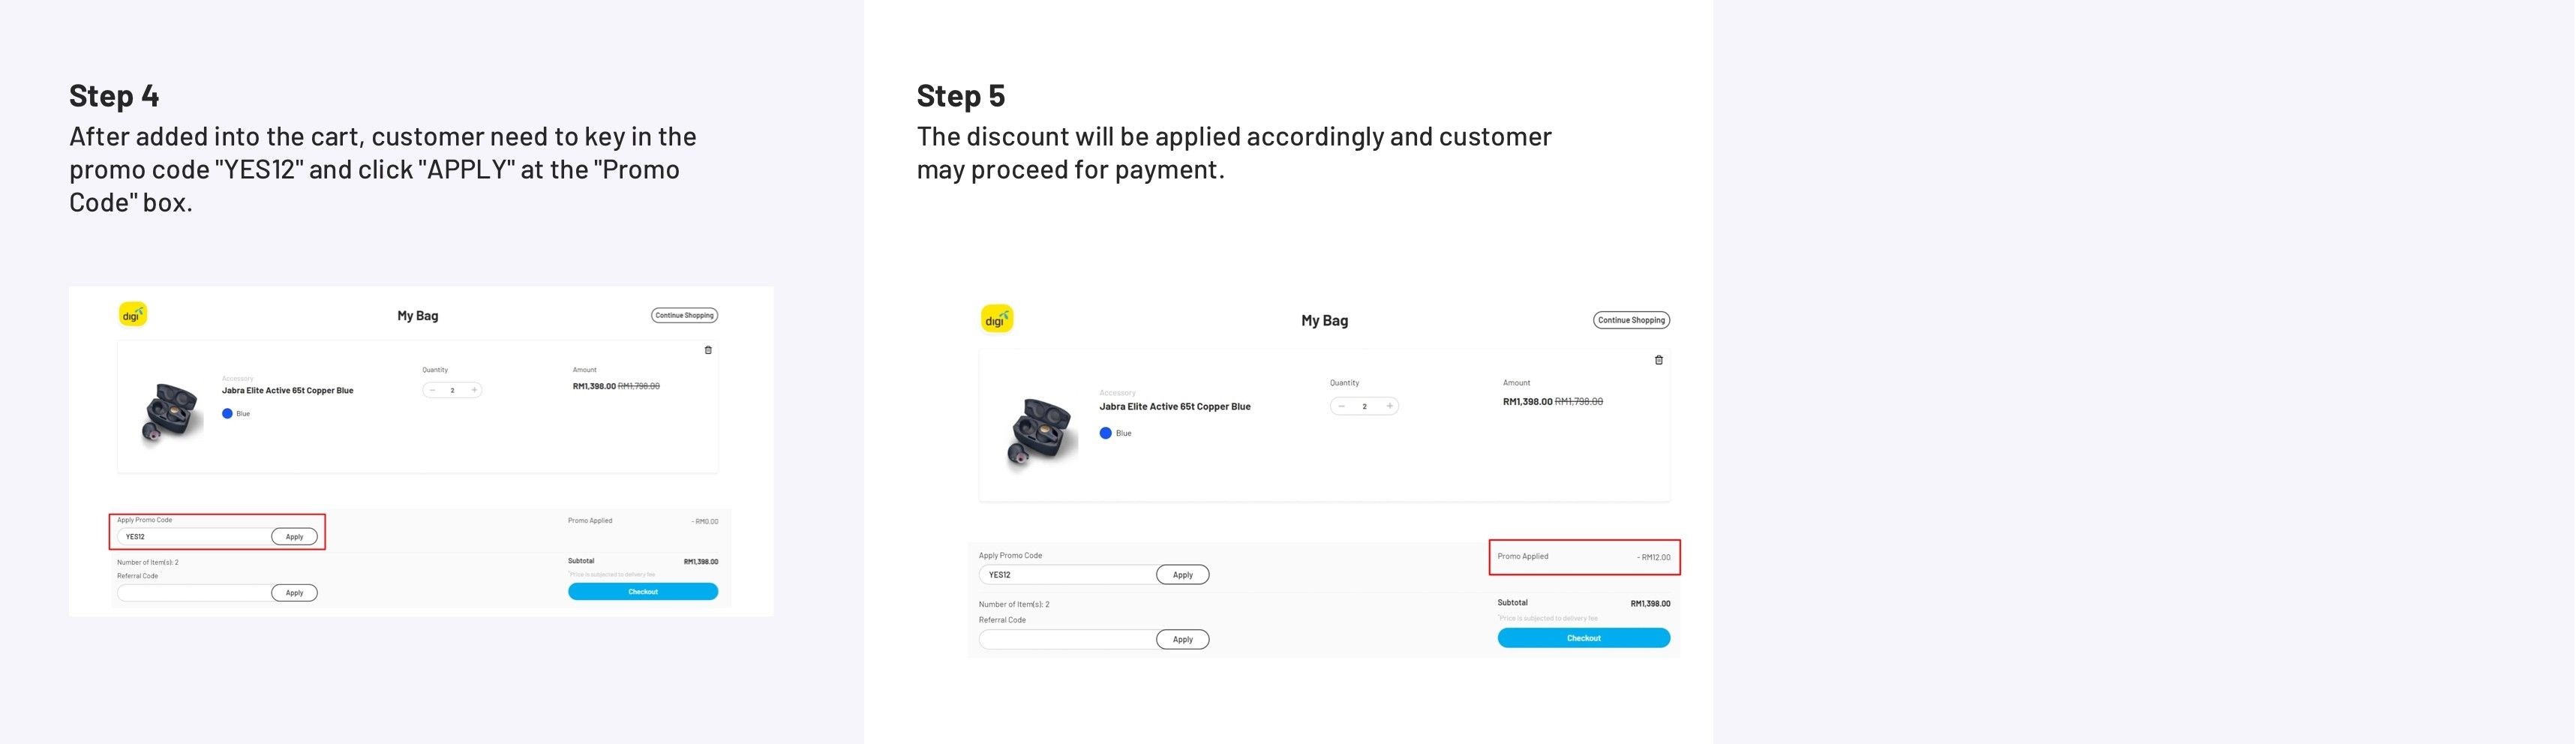
Task: Apply the YES12 promo code in Step 4
Action: (294, 537)
